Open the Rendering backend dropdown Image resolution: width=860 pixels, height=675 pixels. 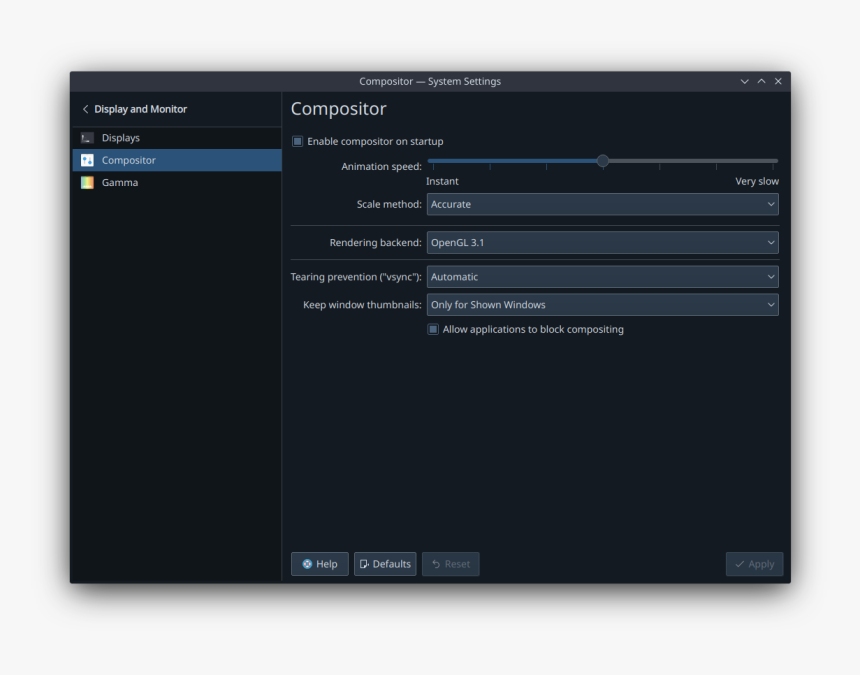pos(602,242)
